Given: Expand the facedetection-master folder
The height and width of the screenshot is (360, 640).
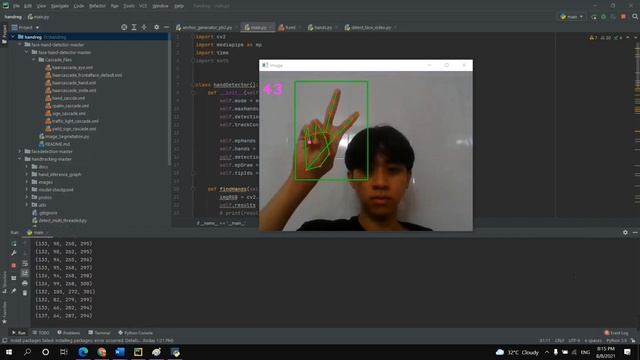Looking at the screenshot, I should (x=20, y=151).
